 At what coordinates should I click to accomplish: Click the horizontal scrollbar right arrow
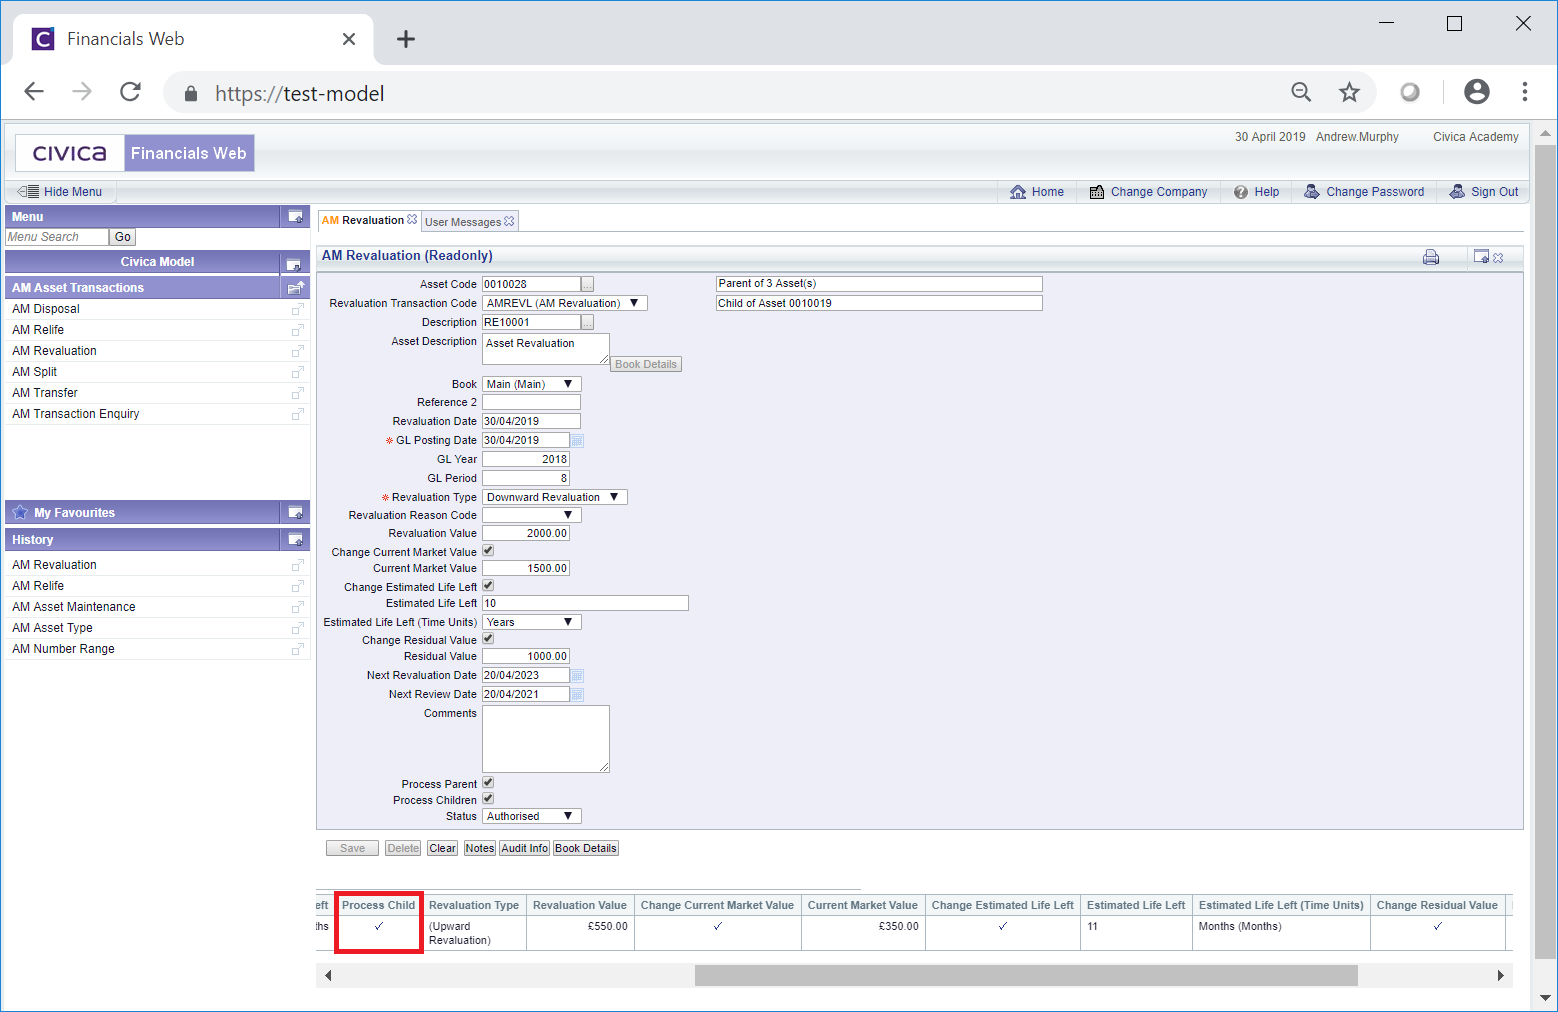(1500, 975)
